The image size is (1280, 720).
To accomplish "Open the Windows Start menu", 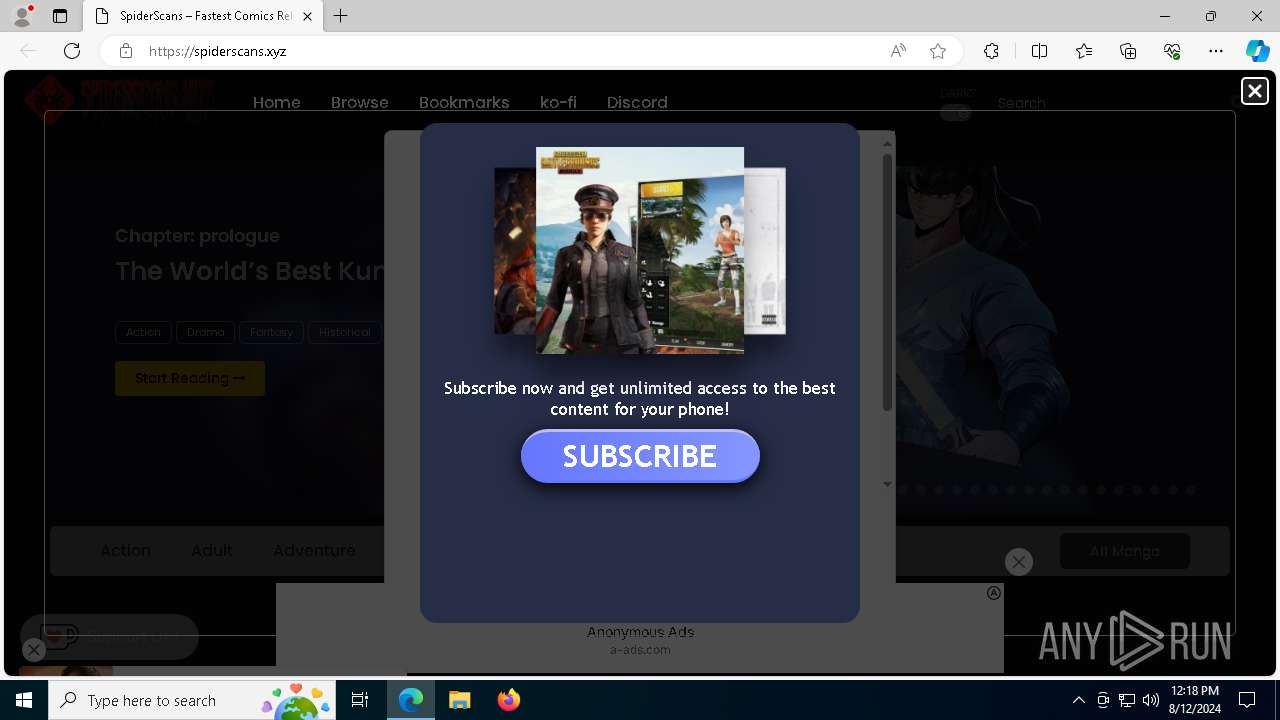I will (x=24, y=700).
